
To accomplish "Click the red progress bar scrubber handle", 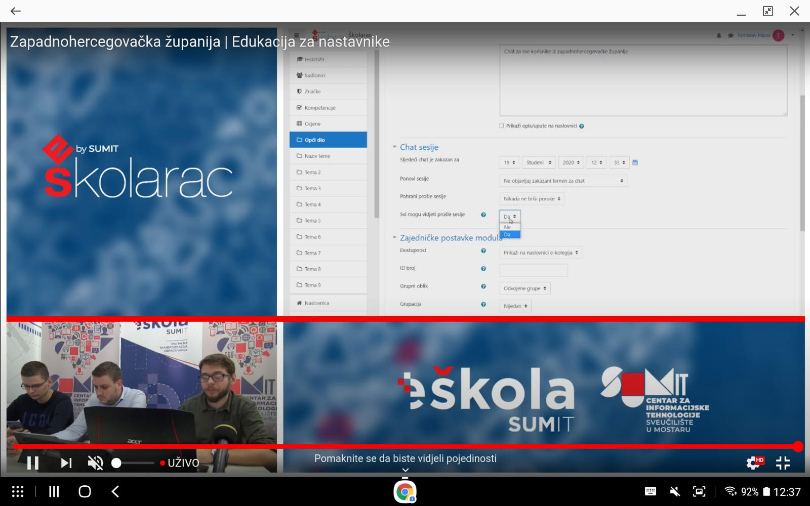I will [x=798, y=446].
